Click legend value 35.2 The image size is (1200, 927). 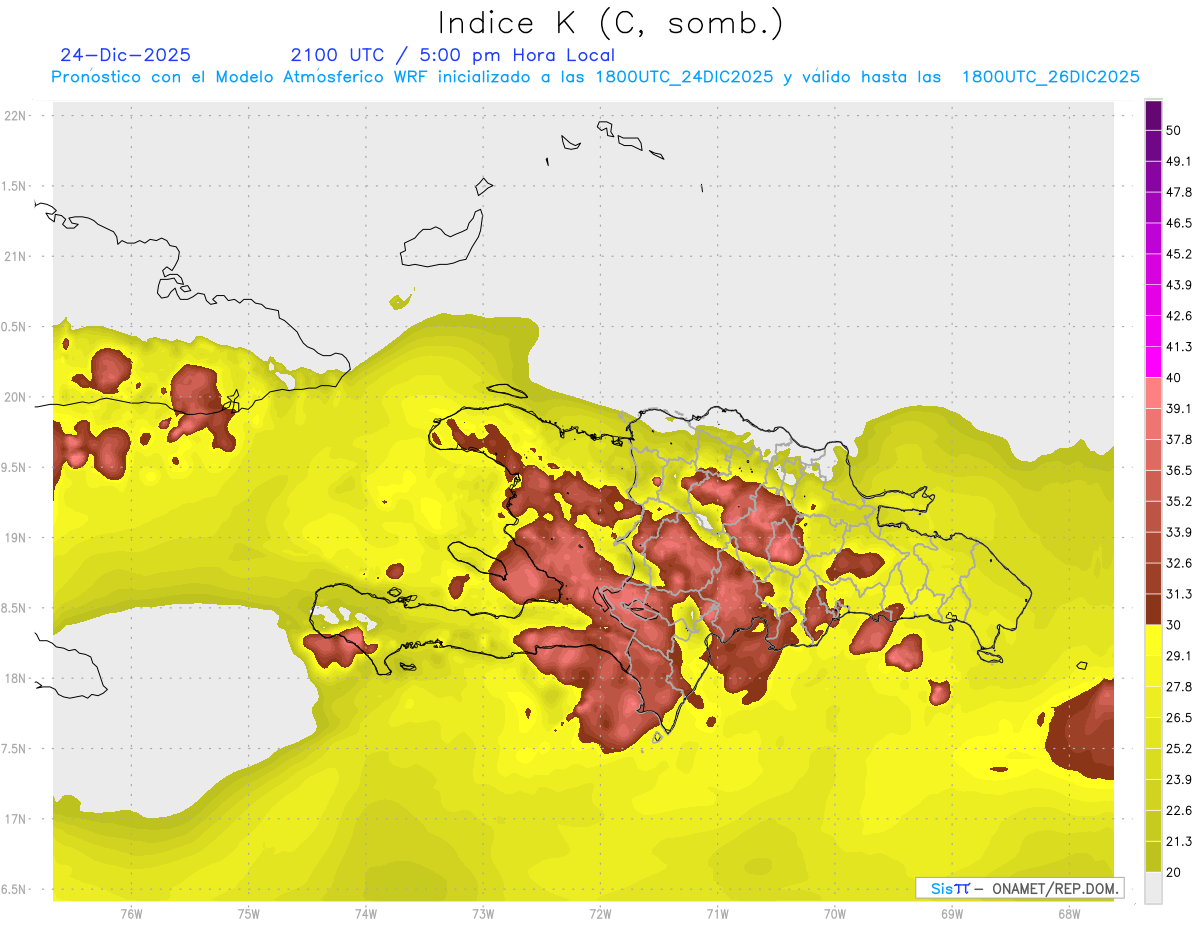tap(1179, 501)
